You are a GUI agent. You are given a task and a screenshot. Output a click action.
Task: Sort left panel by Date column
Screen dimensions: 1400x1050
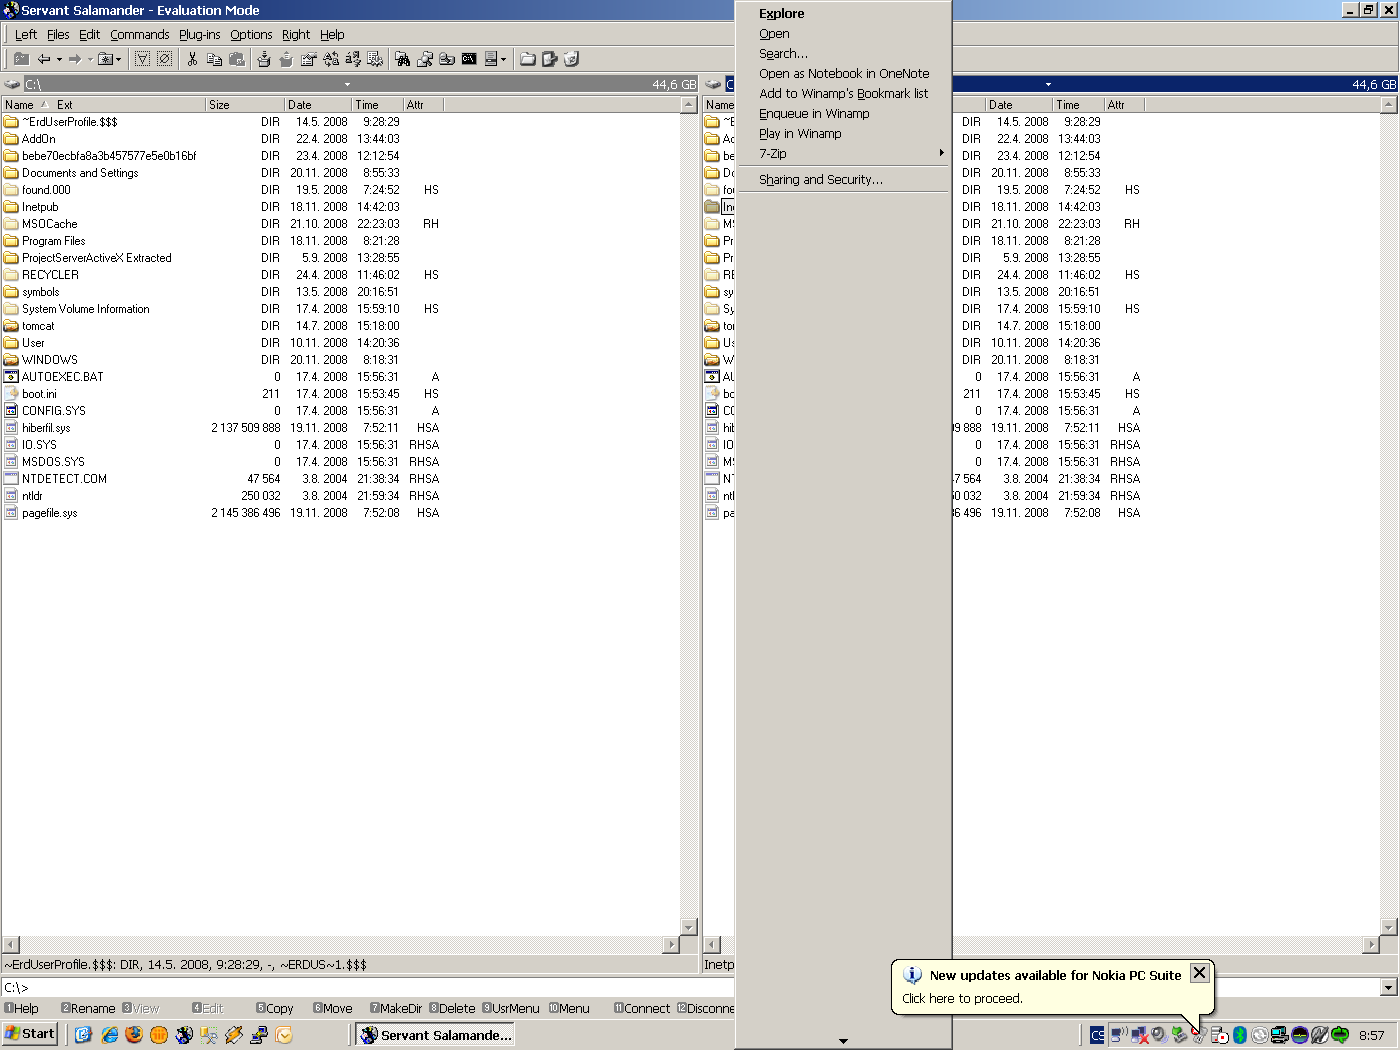pyautogui.click(x=318, y=104)
